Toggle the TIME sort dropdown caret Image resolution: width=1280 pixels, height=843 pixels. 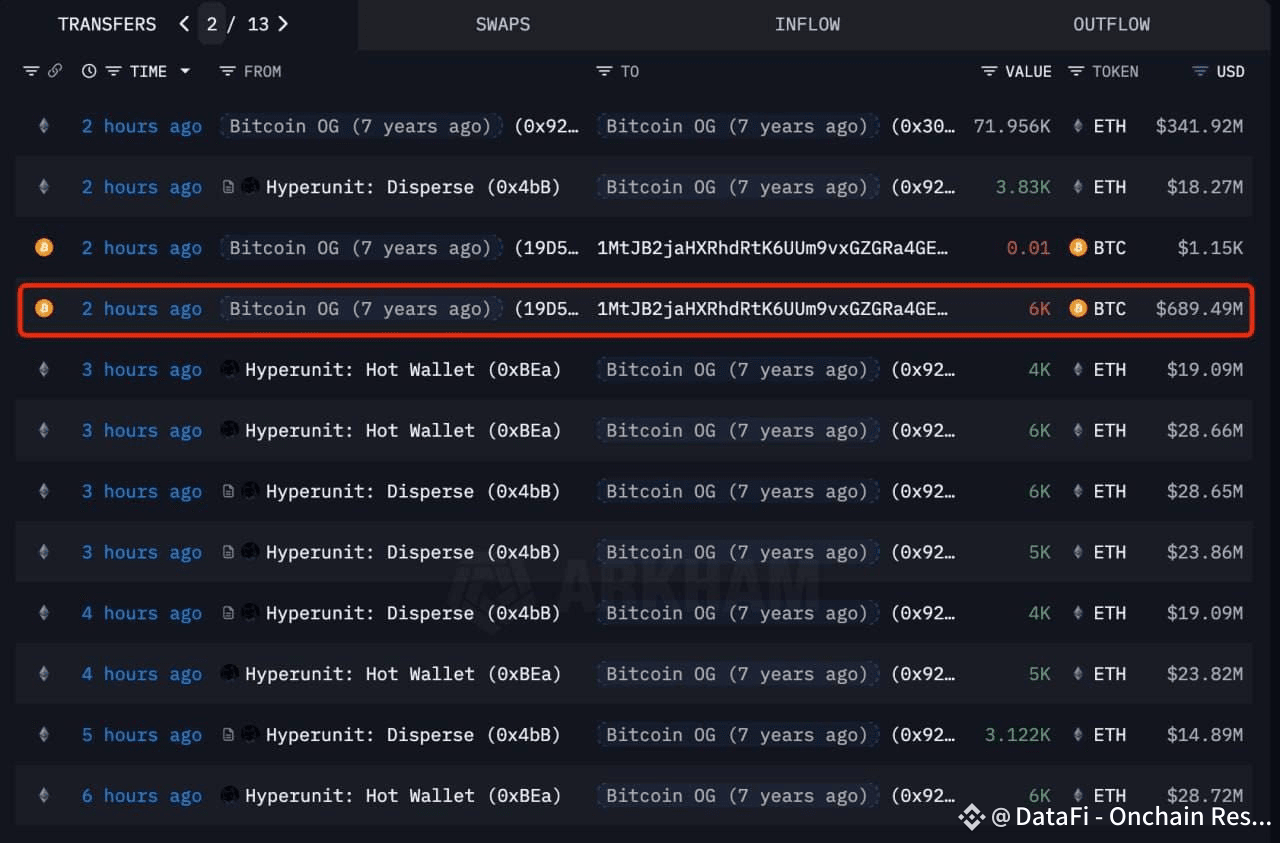coord(185,71)
